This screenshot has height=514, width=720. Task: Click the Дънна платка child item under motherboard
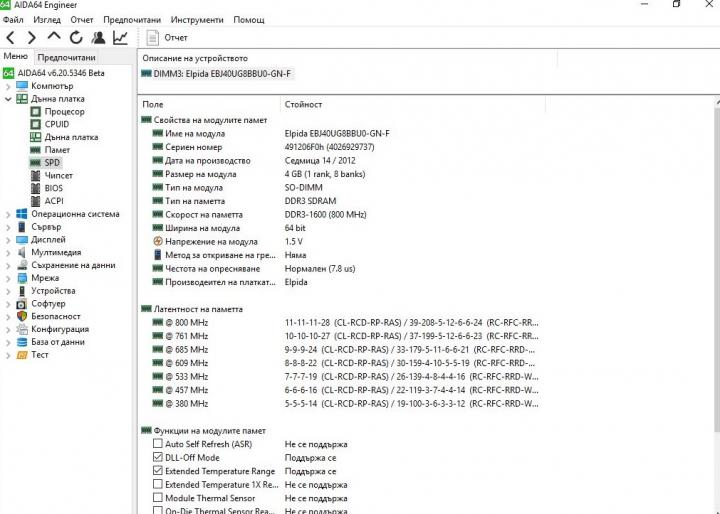71,137
